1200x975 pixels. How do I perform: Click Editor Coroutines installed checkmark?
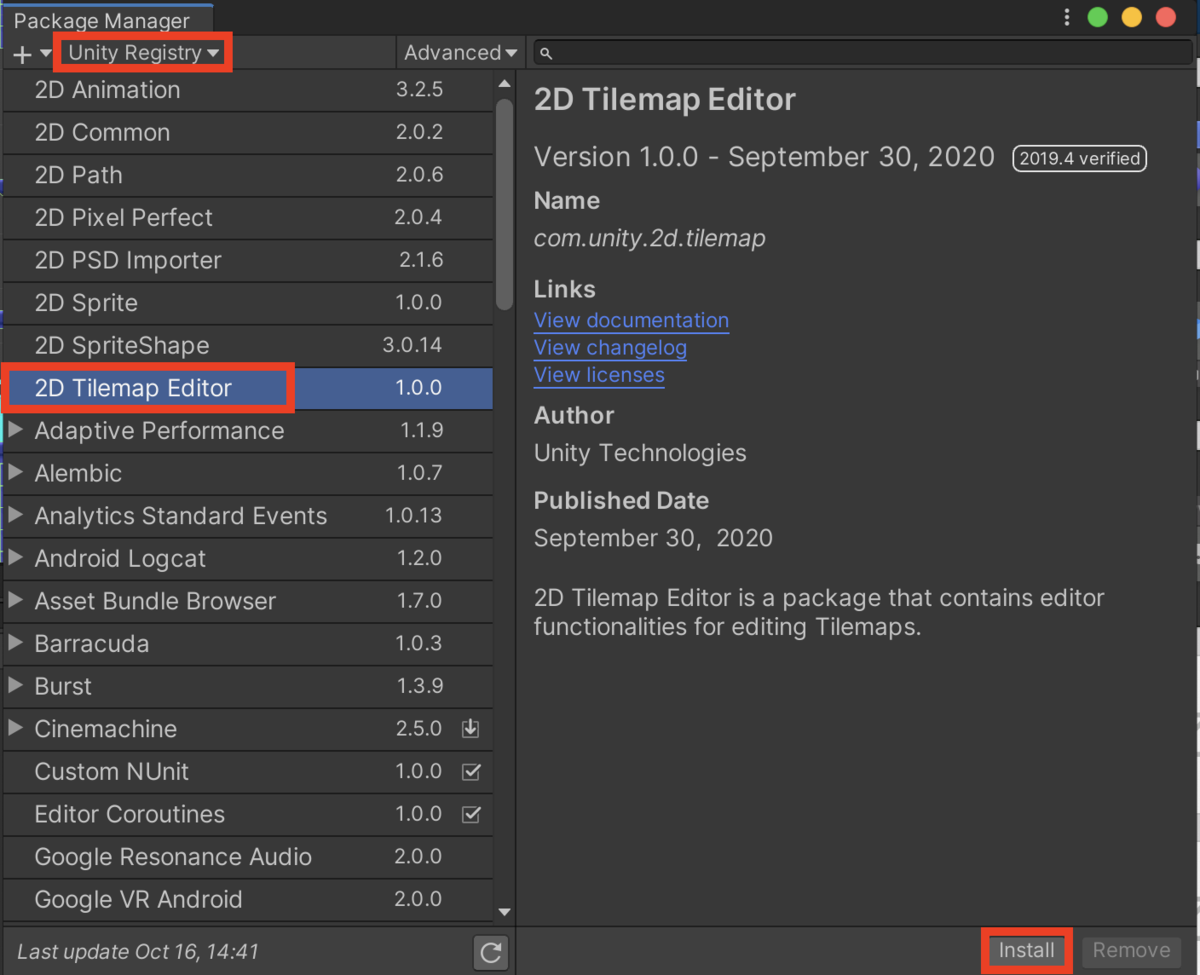pos(471,814)
